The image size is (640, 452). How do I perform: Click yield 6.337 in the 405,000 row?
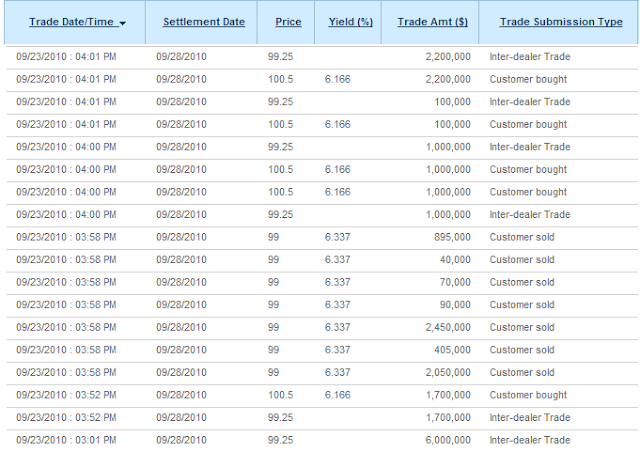[x=338, y=350]
